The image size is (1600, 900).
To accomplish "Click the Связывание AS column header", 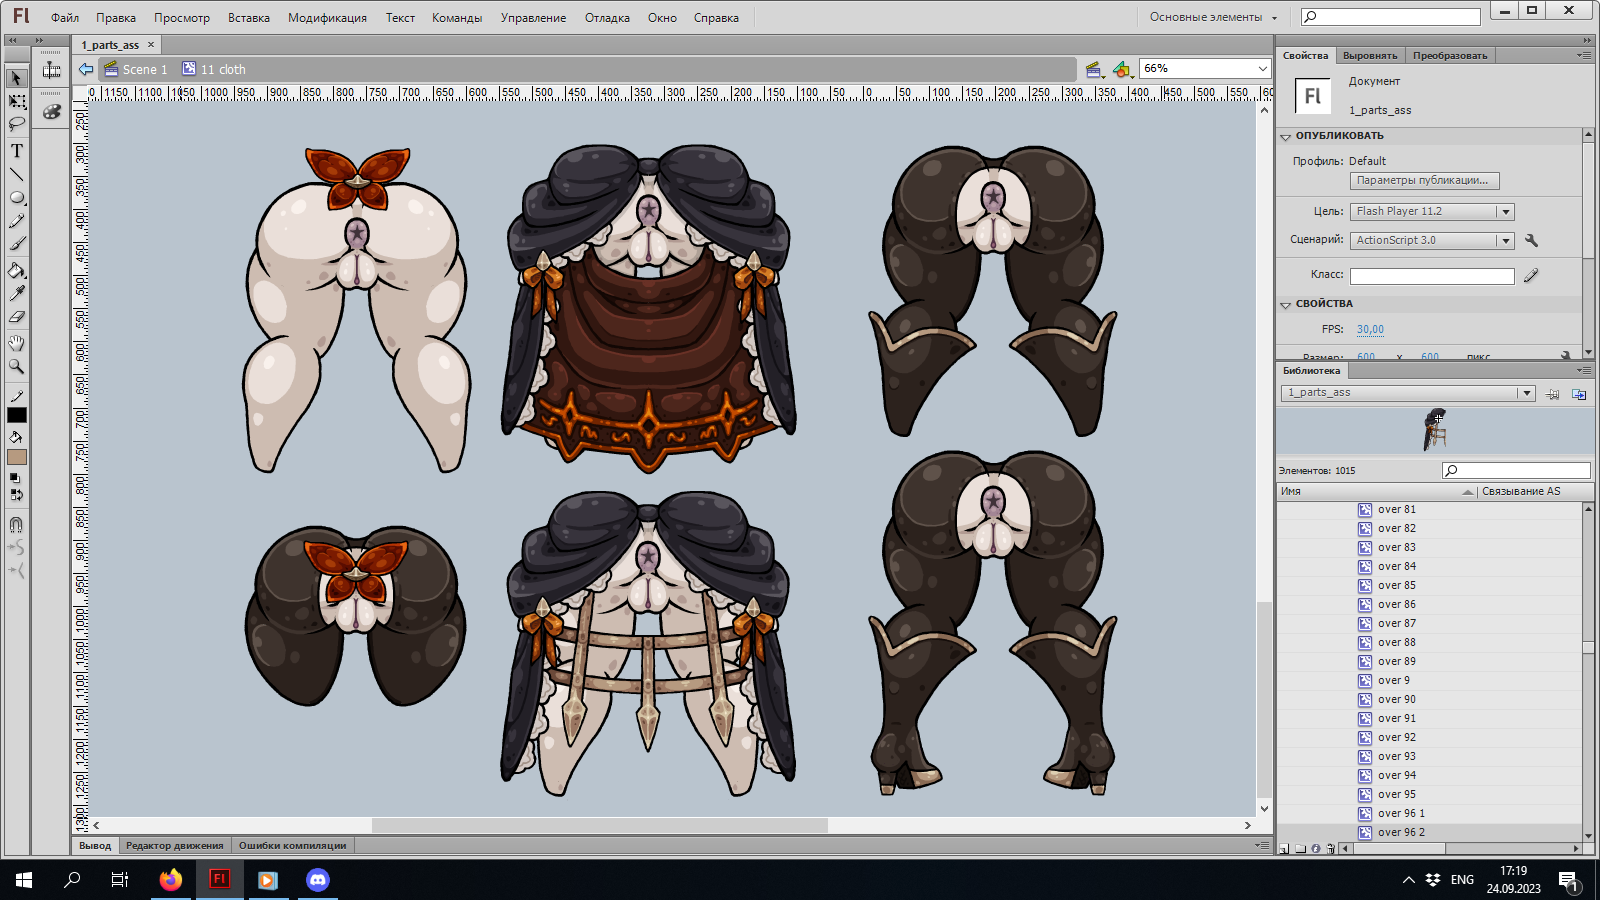I will tap(1529, 492).
